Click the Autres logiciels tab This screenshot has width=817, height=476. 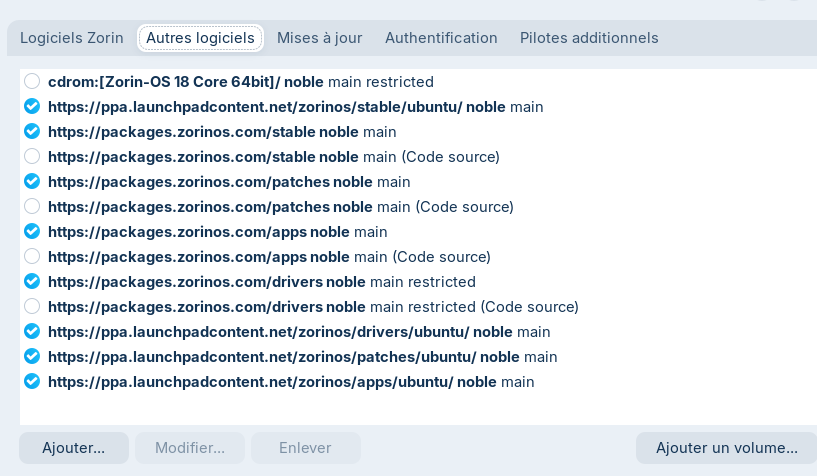(201, 38)
